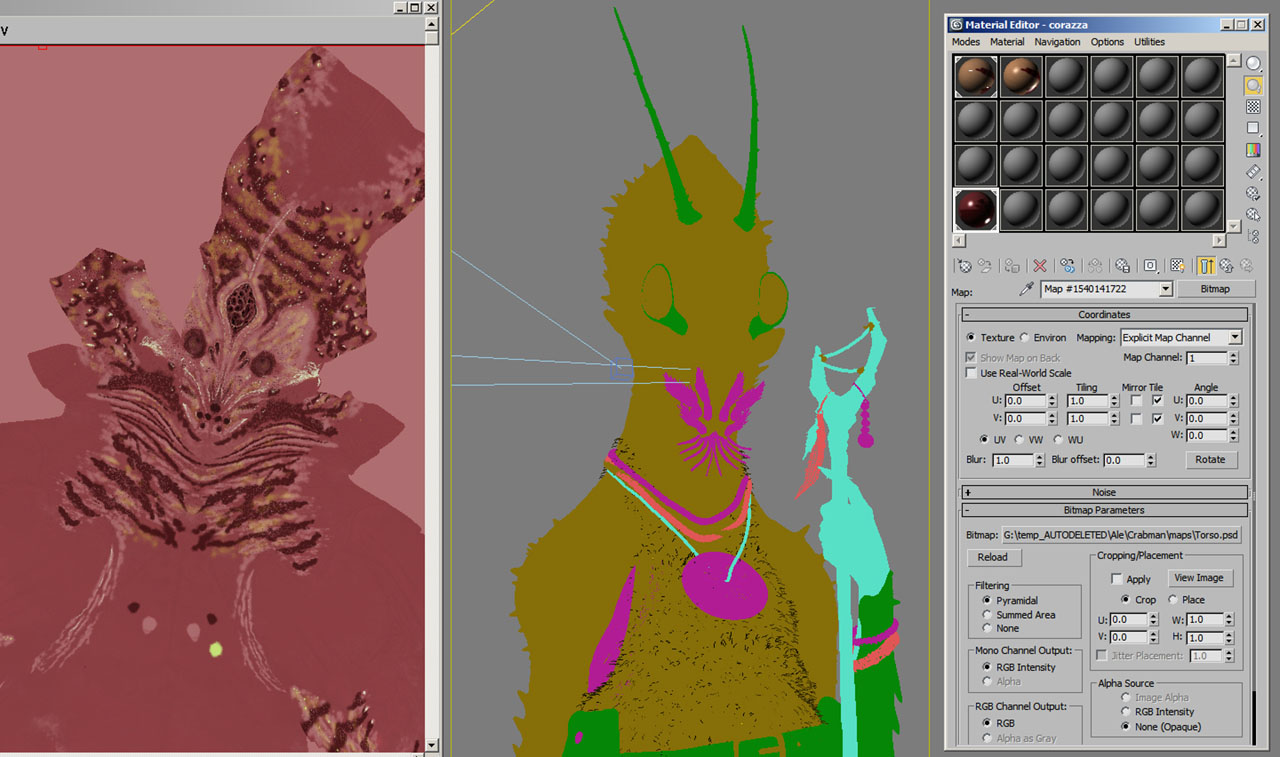The image size is (1280, 757).
Task: Select the first tan material sample slot
Action: pyautogui.click(x=975, y=76)
